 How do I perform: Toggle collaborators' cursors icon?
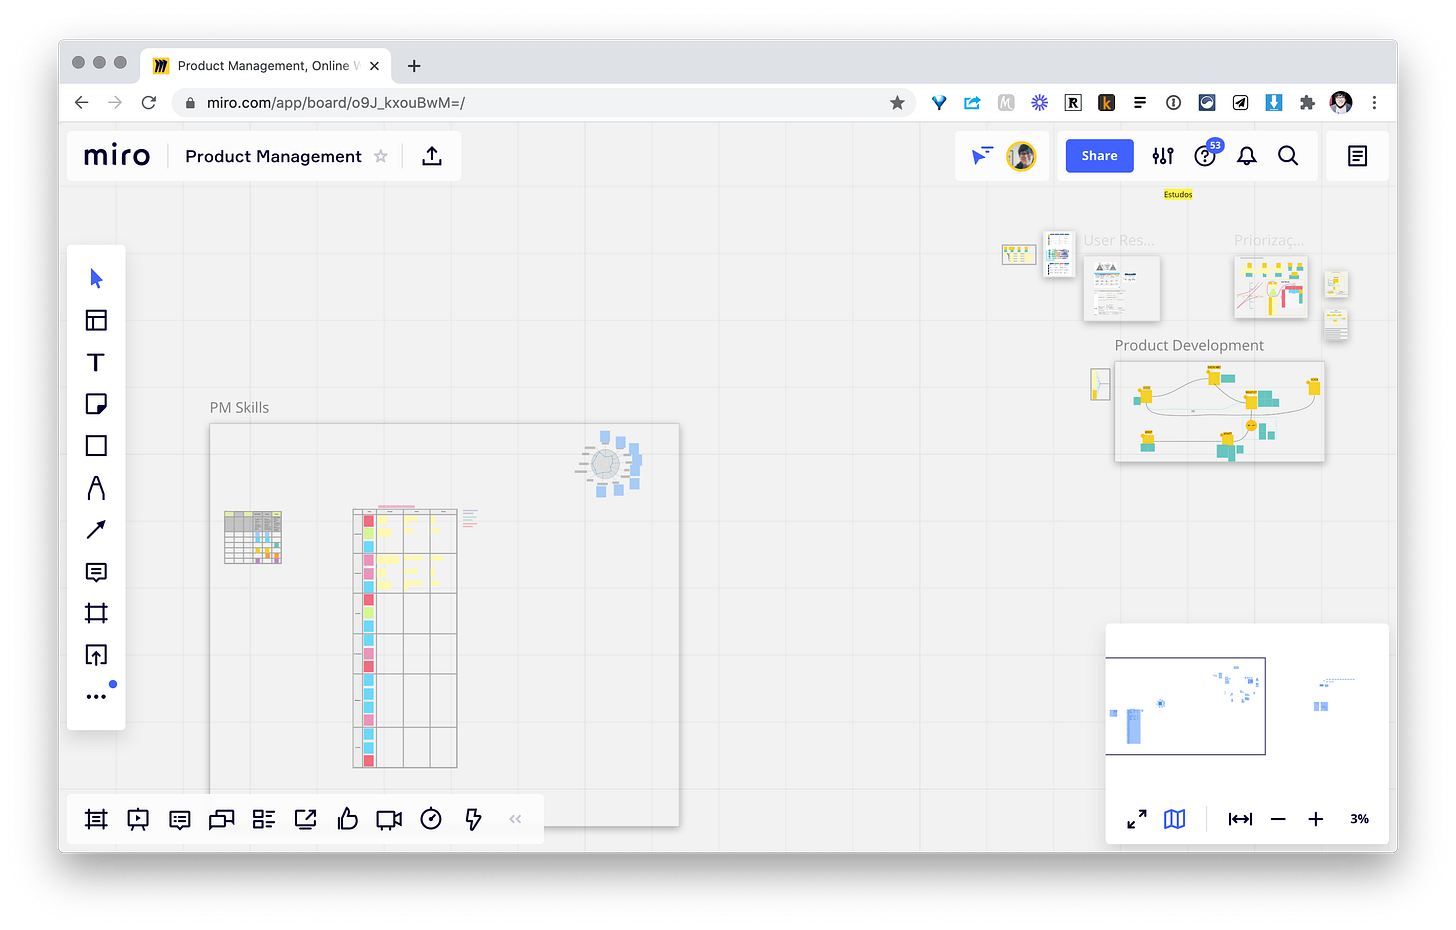tap(982, 155)
